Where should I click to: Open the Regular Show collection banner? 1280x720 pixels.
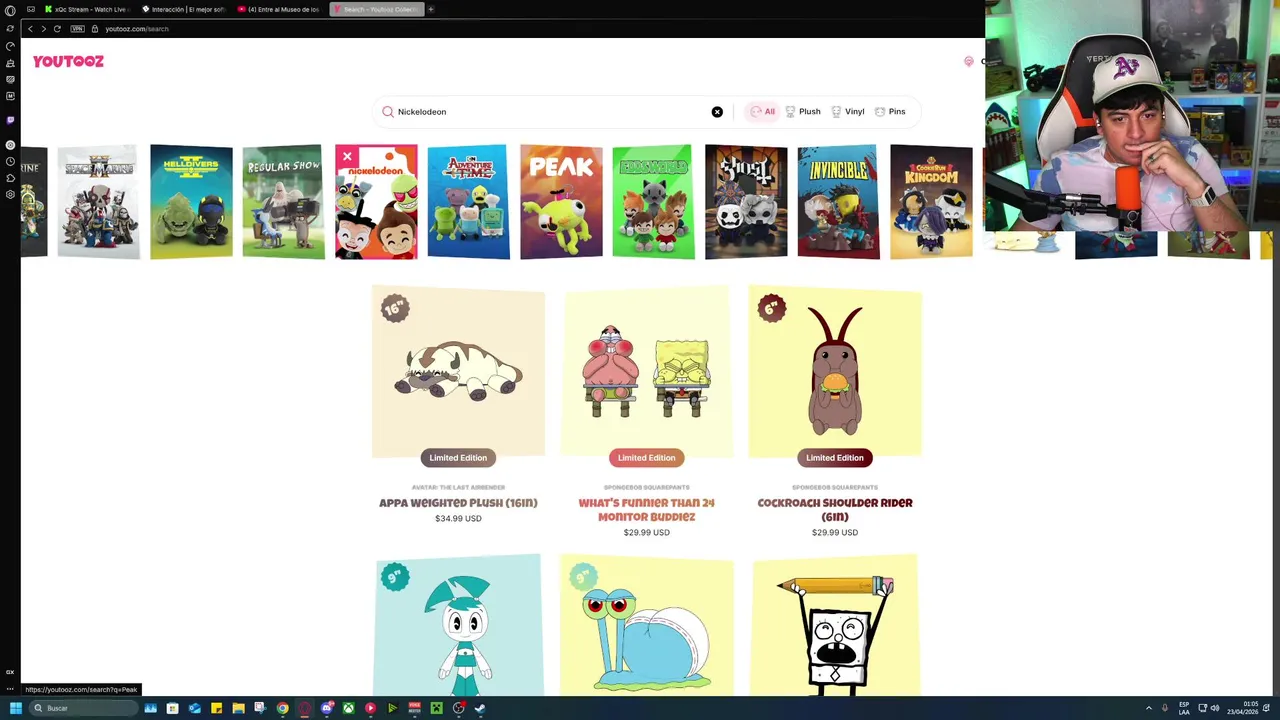(283, 202)
